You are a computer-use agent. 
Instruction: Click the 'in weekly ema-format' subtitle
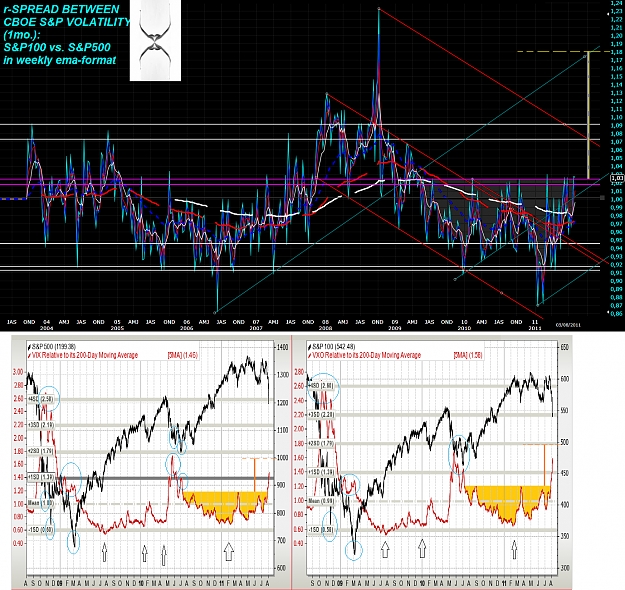coord(60,60)
